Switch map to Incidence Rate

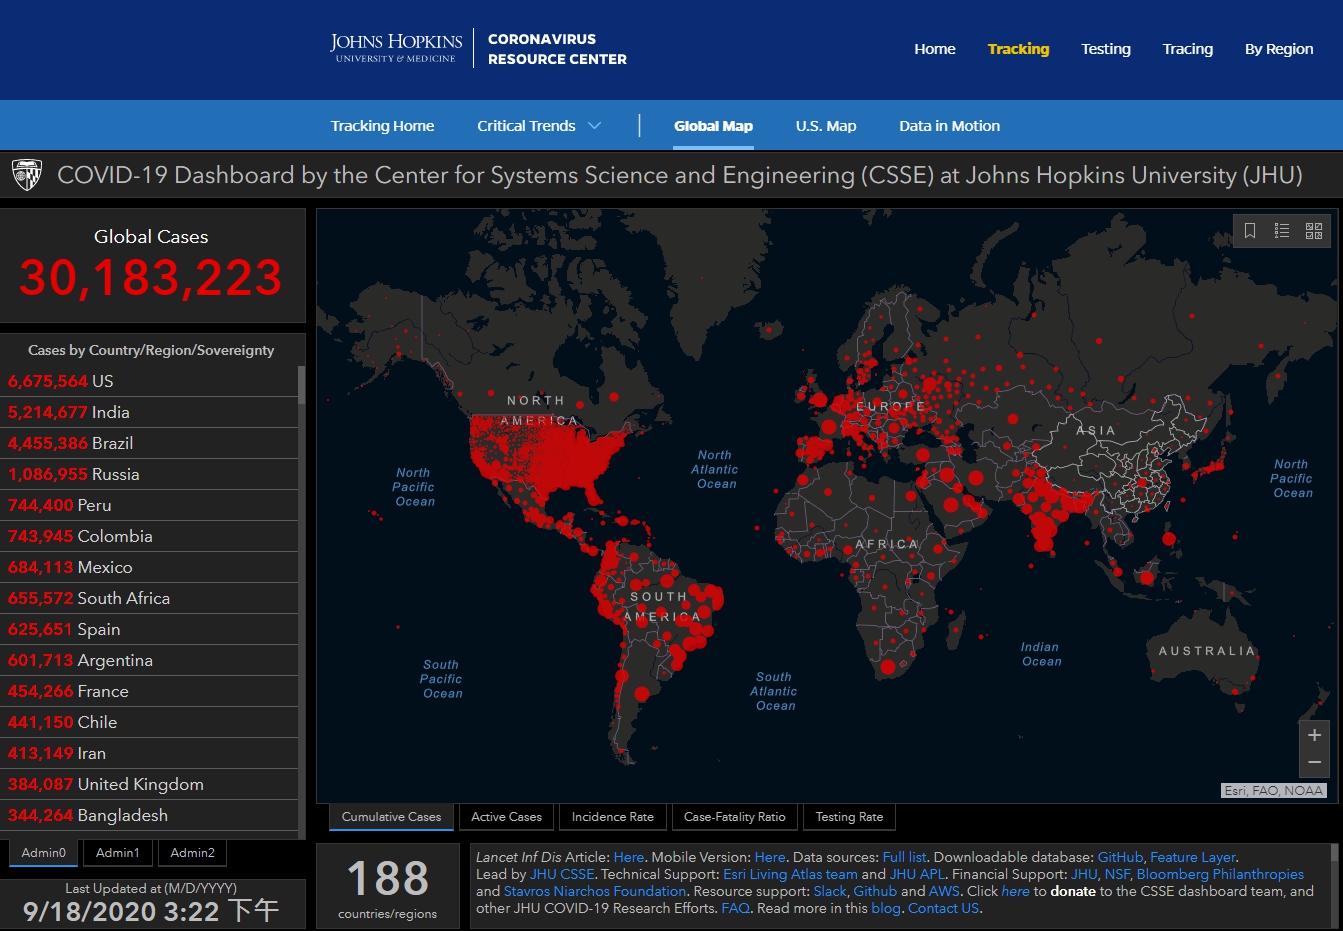click(x=613, y=817)
